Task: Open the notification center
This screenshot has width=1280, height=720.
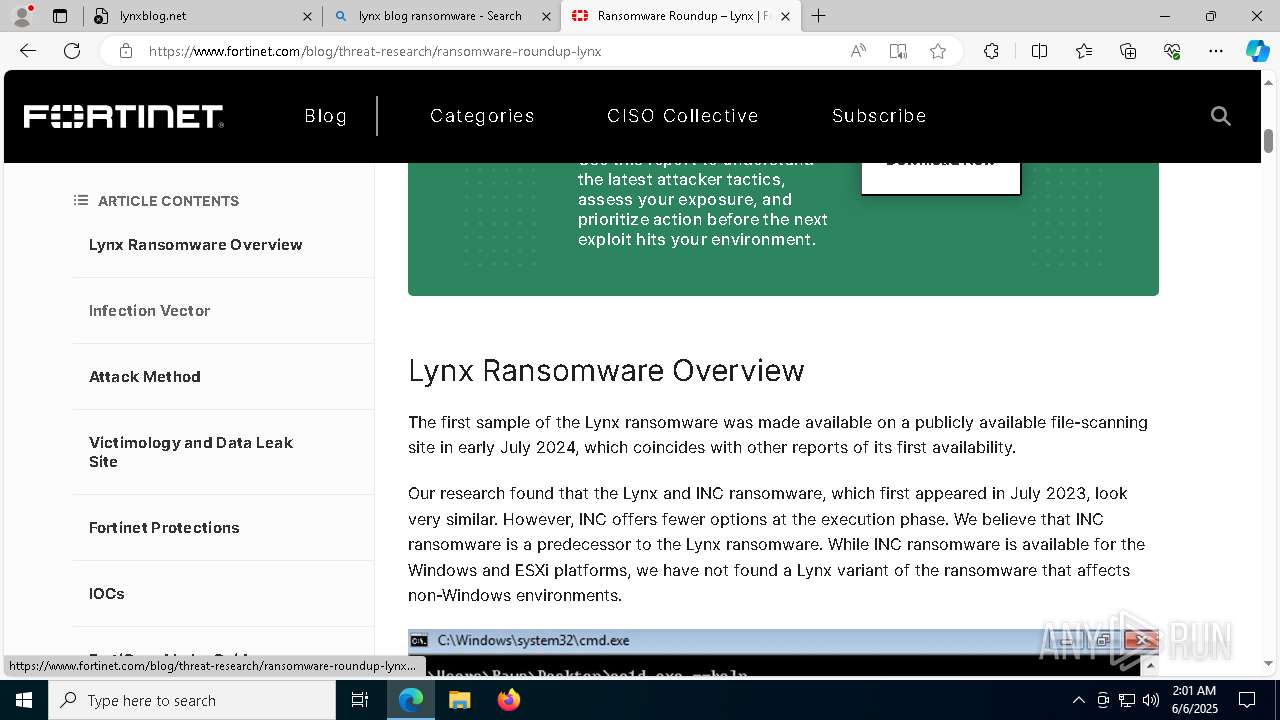Action: (1247, 700)
